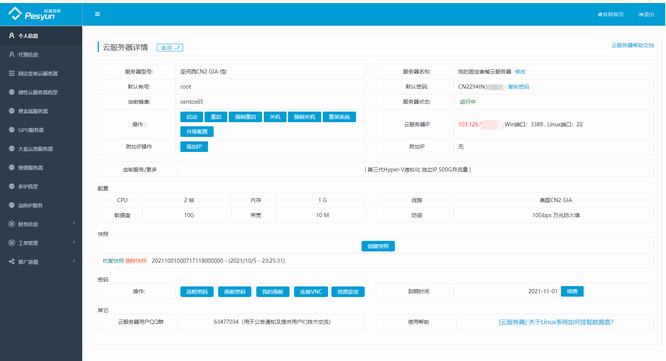
Task: Click the red server IP address
Action: (x=469, y=124)
